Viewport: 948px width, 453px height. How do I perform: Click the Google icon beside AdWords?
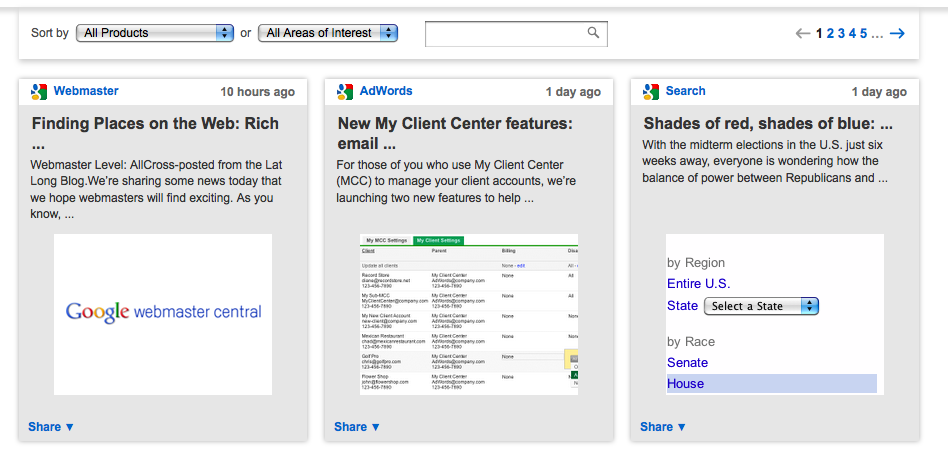345,92
